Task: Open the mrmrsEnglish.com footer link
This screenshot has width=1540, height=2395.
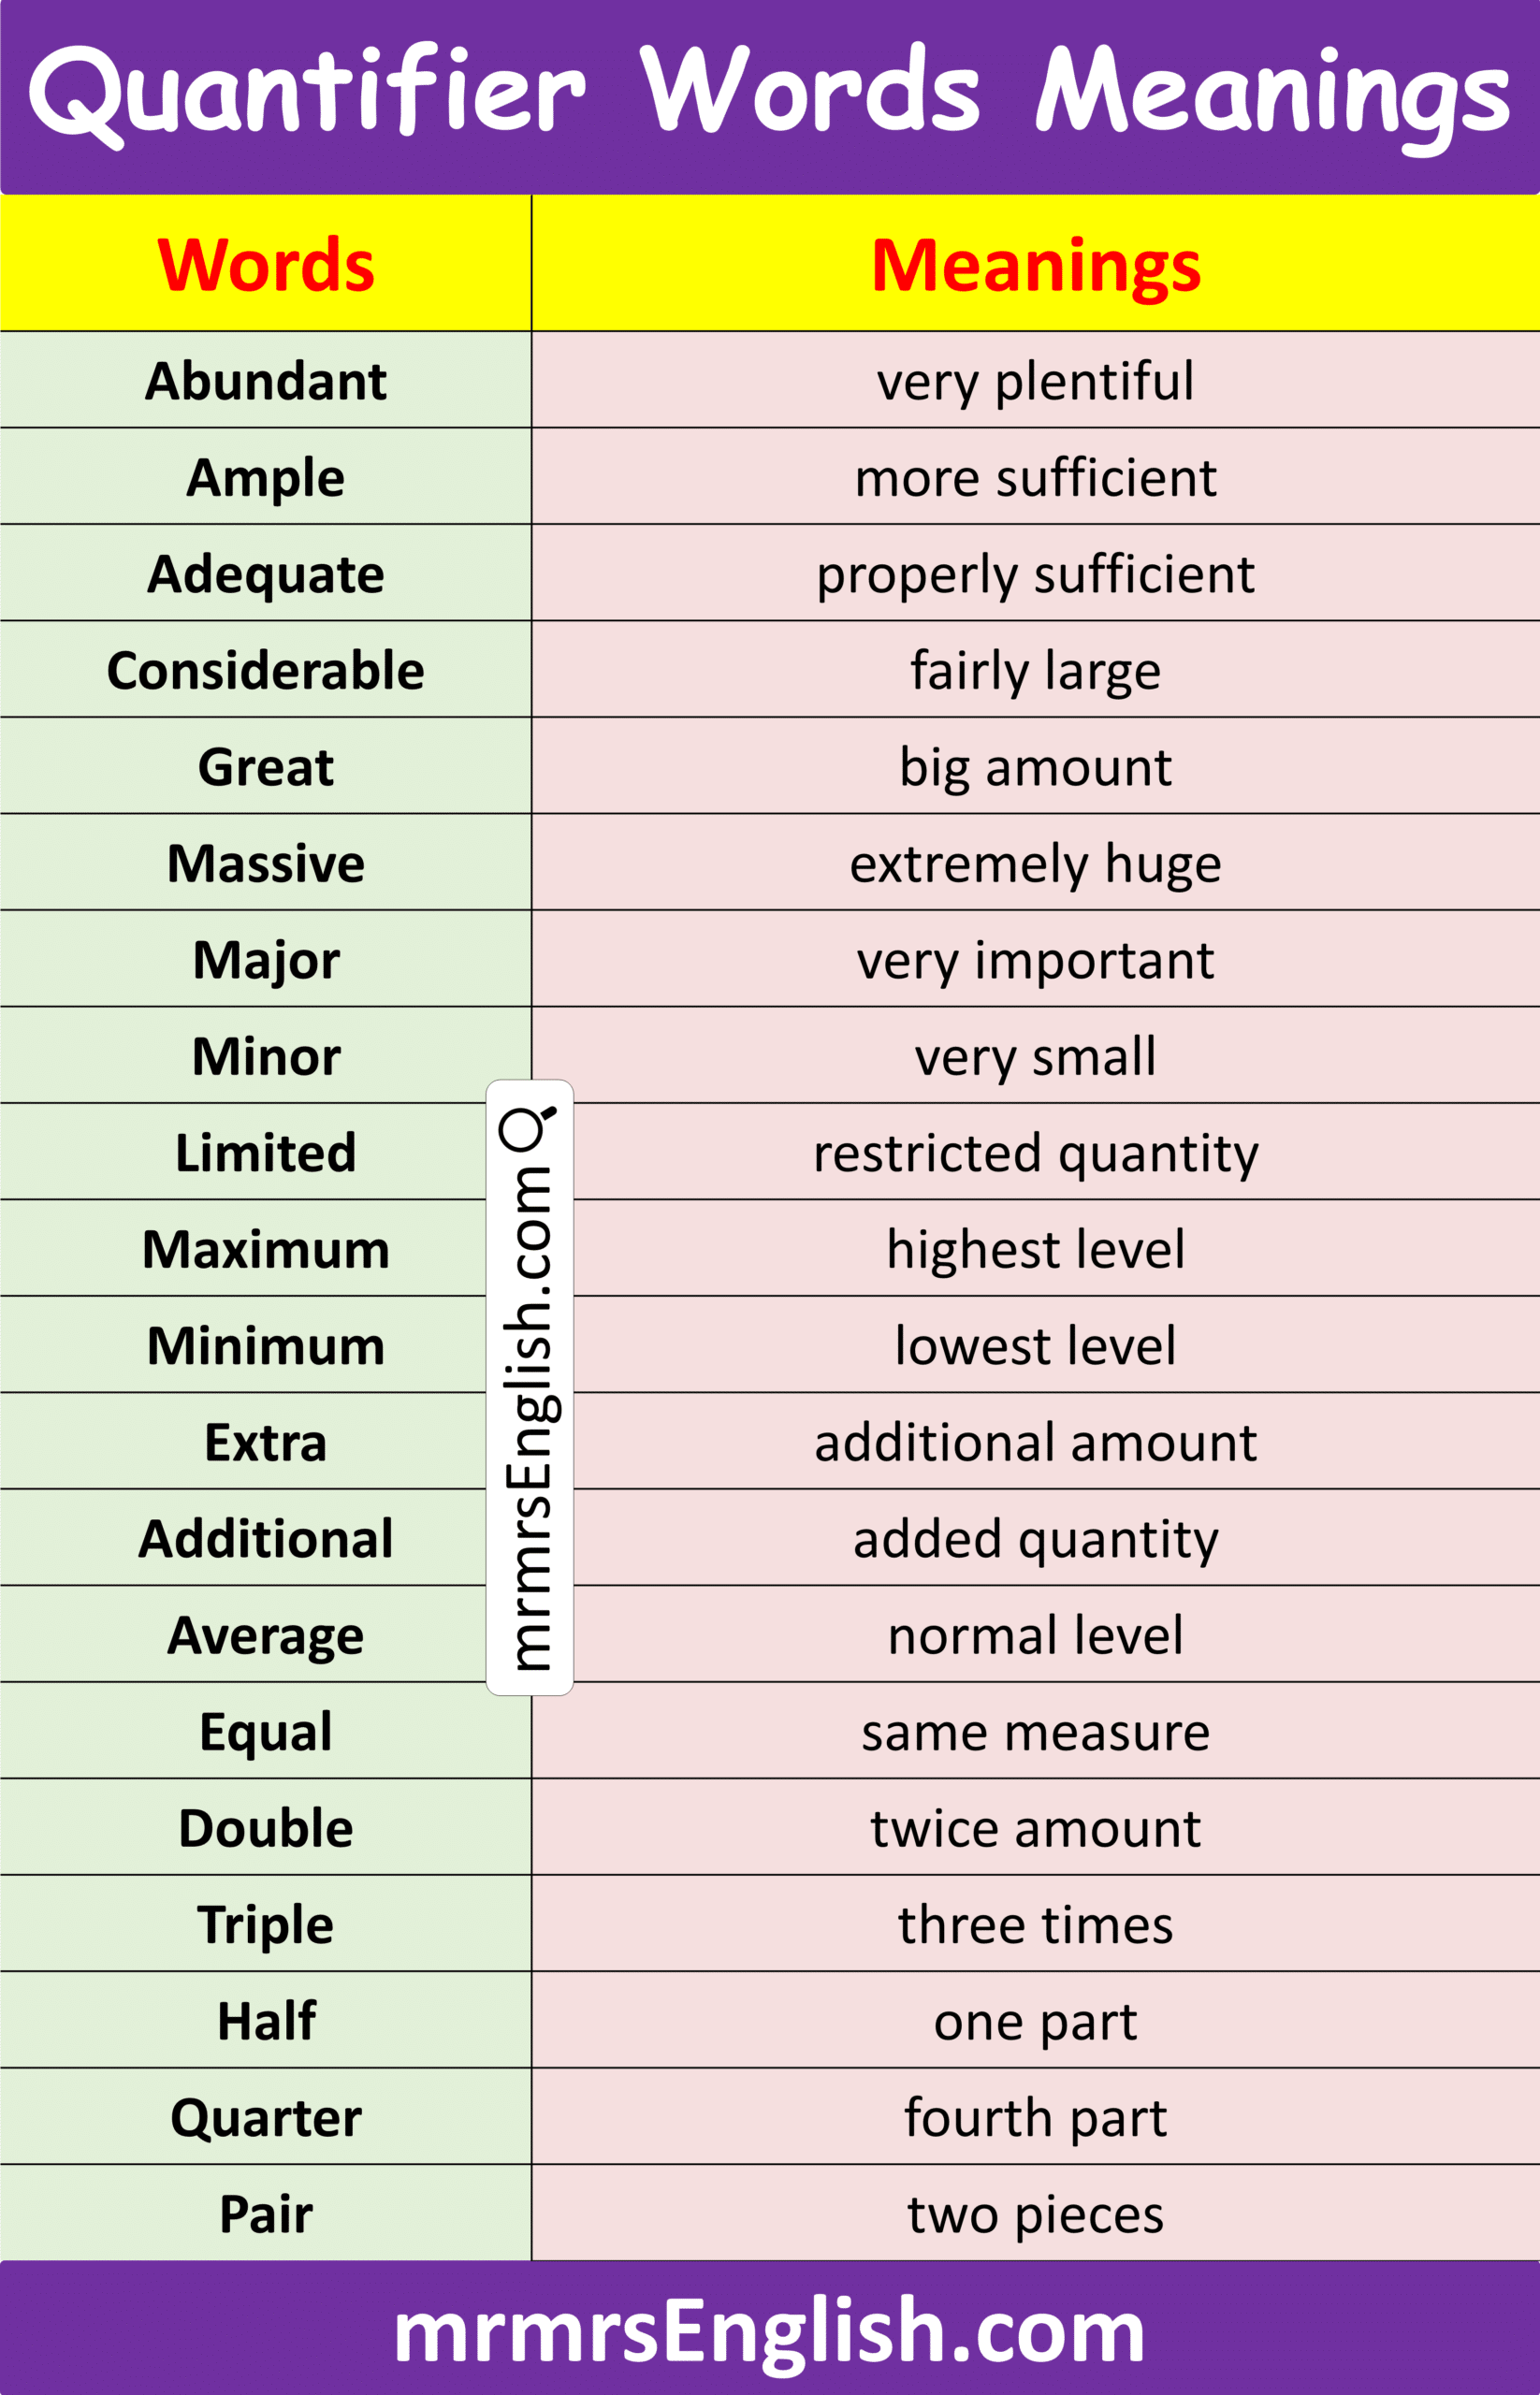Action: [x=769, y=2330]
